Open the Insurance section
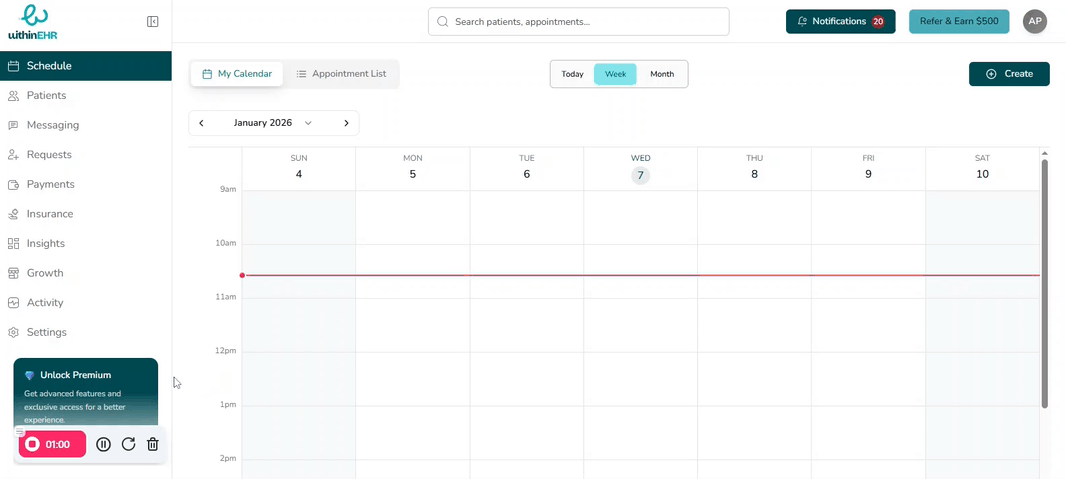Image resolution: width=1066 pixels, height=479 pixels. tap(49, 214)
